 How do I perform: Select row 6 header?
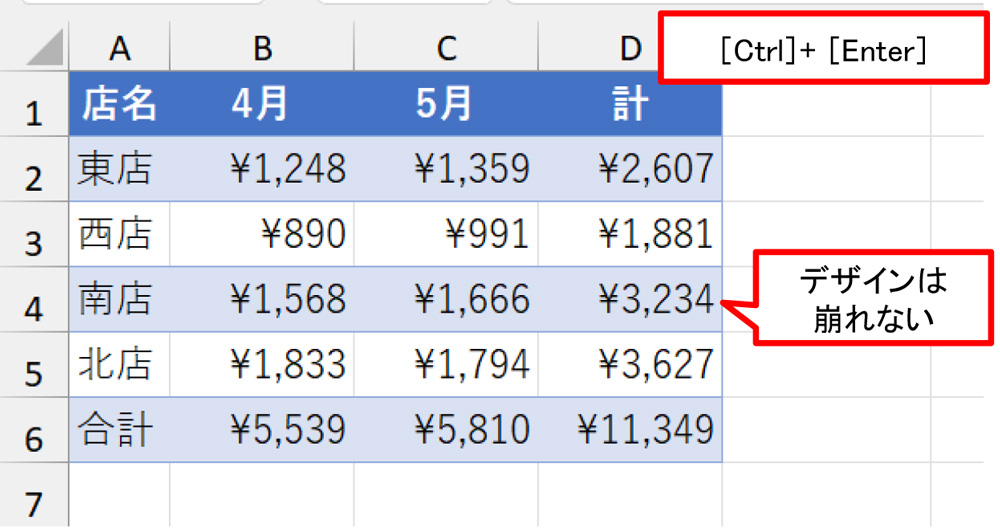coord(34,430)
